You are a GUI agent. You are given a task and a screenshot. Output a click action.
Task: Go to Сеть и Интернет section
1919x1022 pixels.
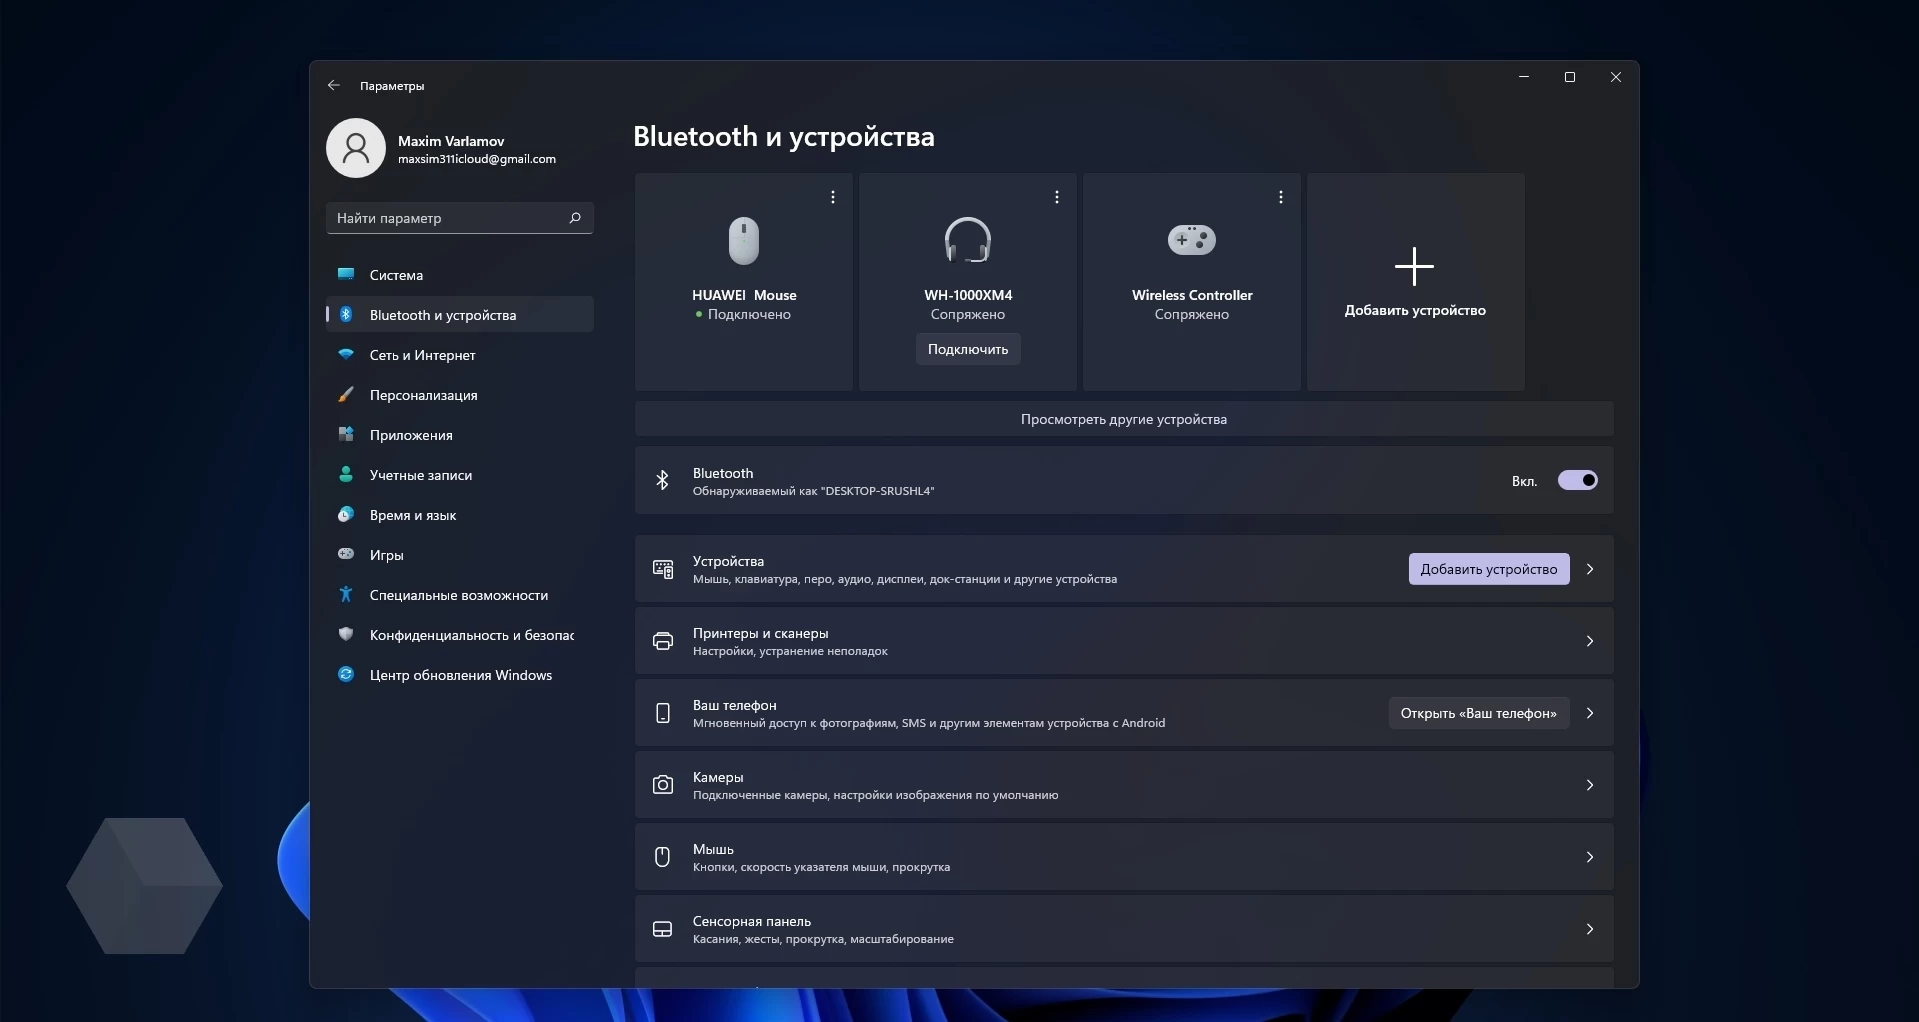pyautogui.click(x=460, y=354)
